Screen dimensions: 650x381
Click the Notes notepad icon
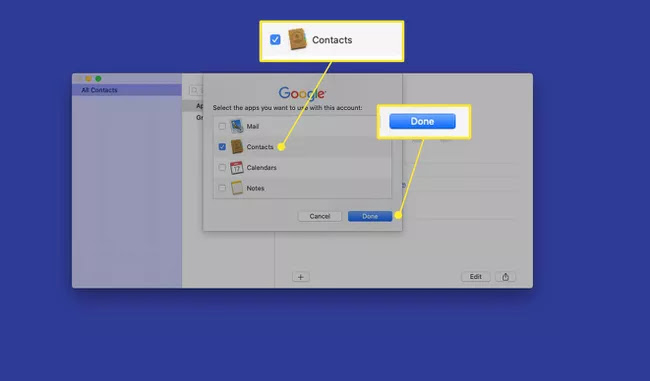(x=237, y=188)
